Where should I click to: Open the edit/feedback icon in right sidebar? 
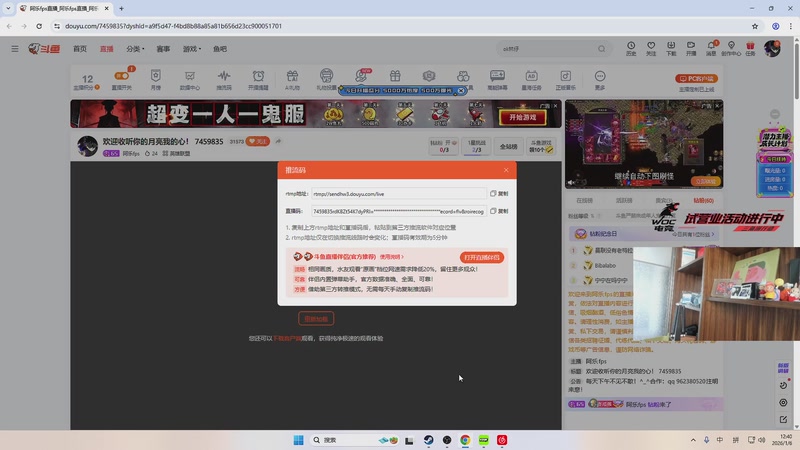click(783, 419)
